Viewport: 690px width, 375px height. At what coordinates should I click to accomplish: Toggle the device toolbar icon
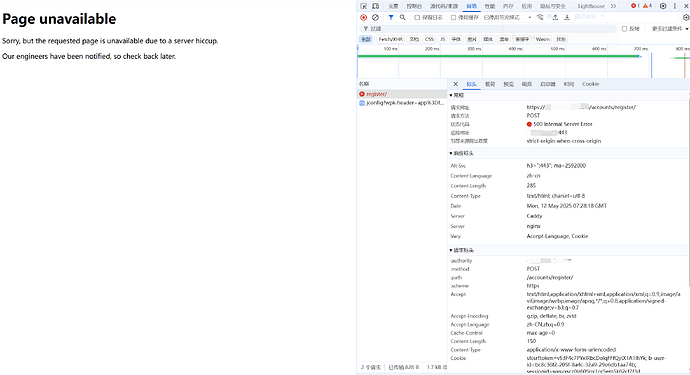point(375,6)
